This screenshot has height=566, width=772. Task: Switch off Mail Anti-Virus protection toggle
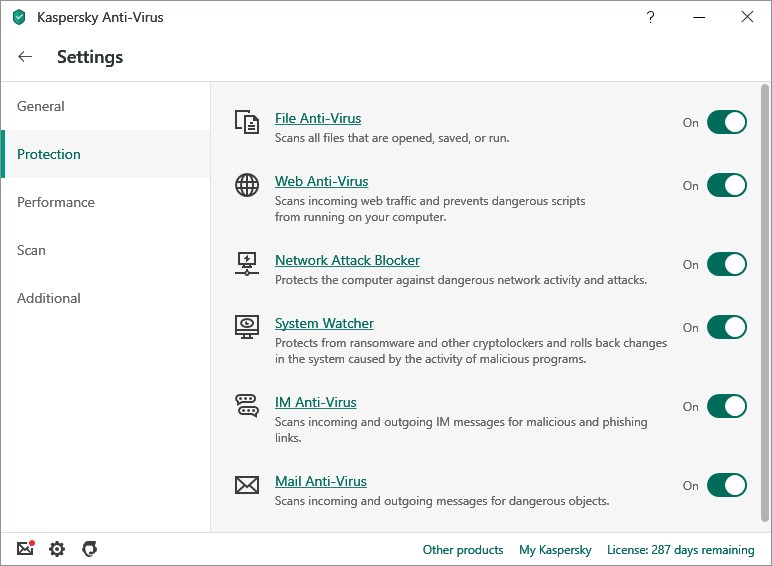click(726, 485)
